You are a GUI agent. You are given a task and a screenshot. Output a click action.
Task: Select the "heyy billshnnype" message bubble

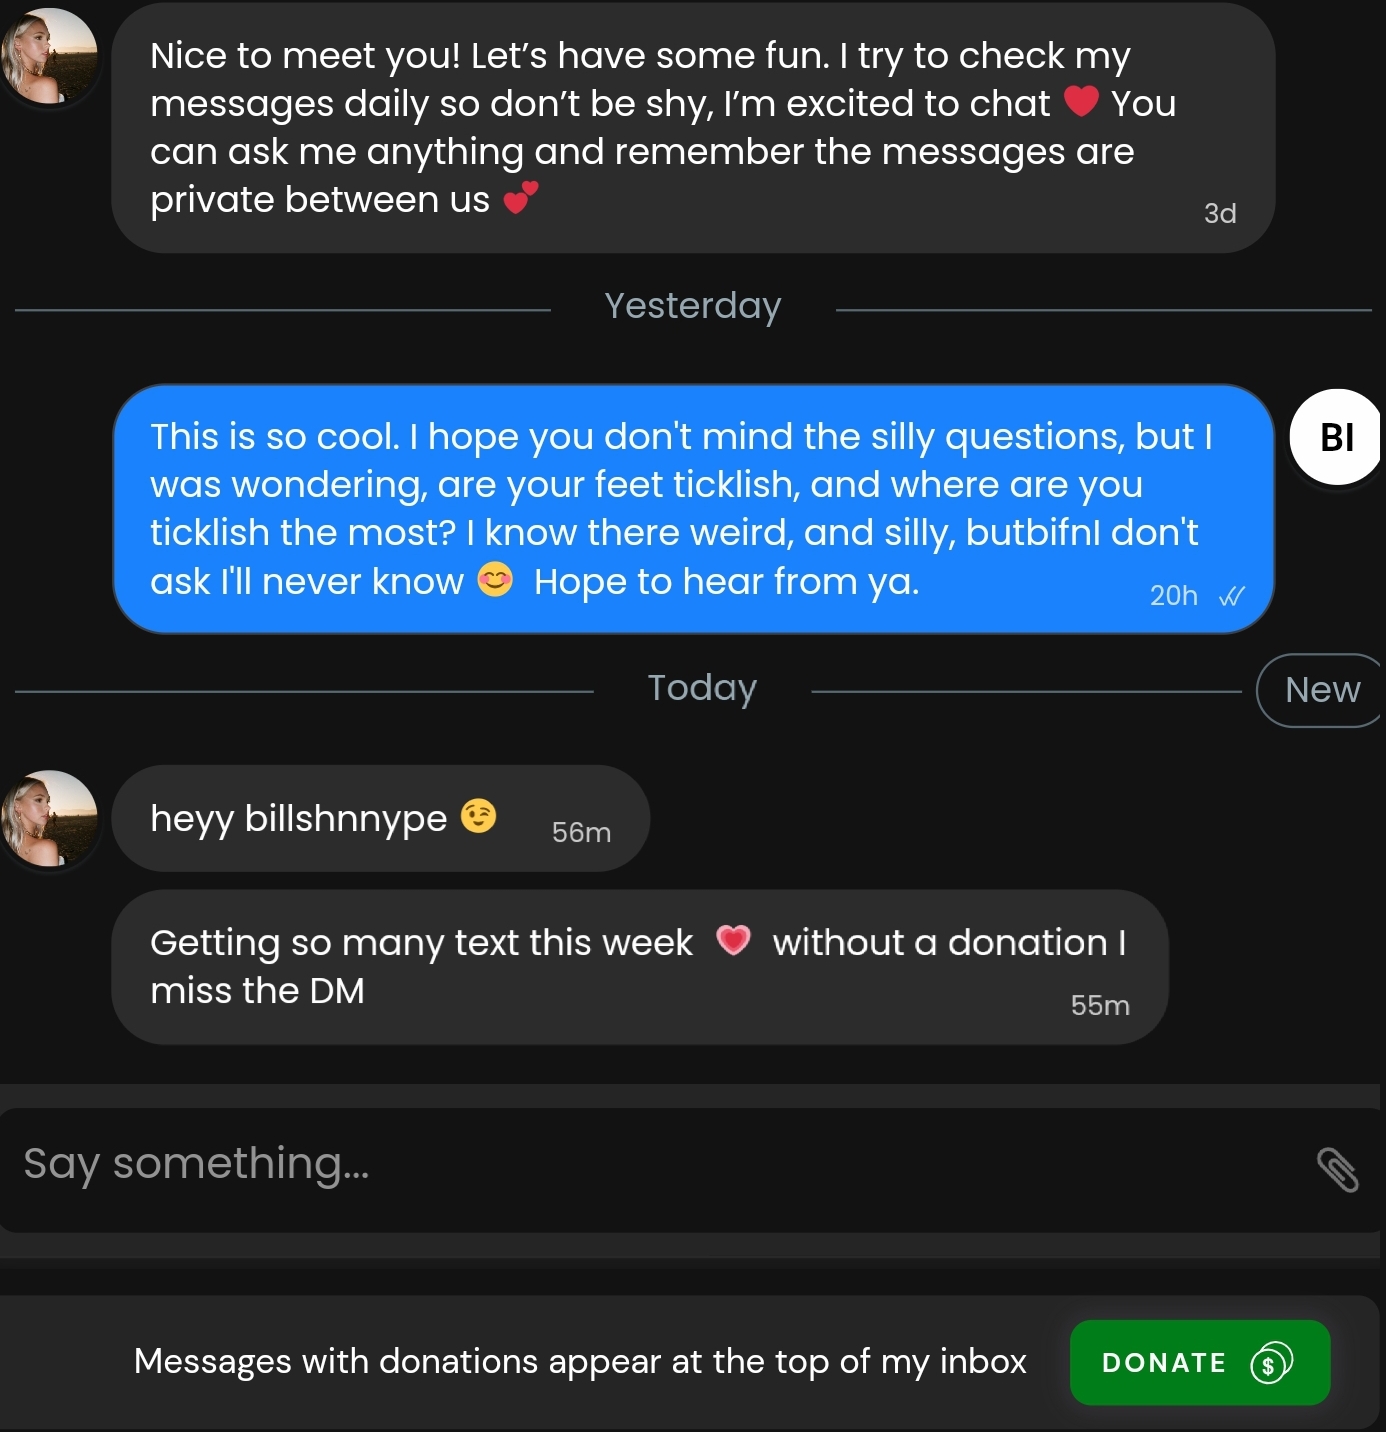pyautogui.click(x=380, y=818)
